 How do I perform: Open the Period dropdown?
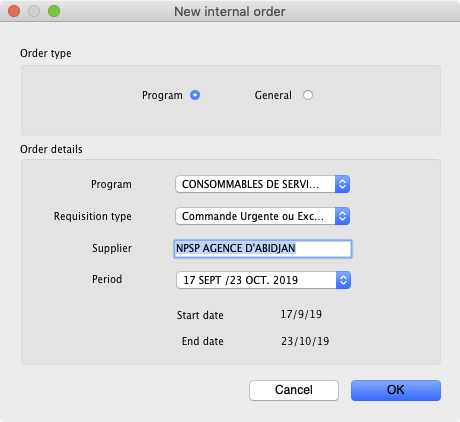pyautogui.click(x=263, y=280)
